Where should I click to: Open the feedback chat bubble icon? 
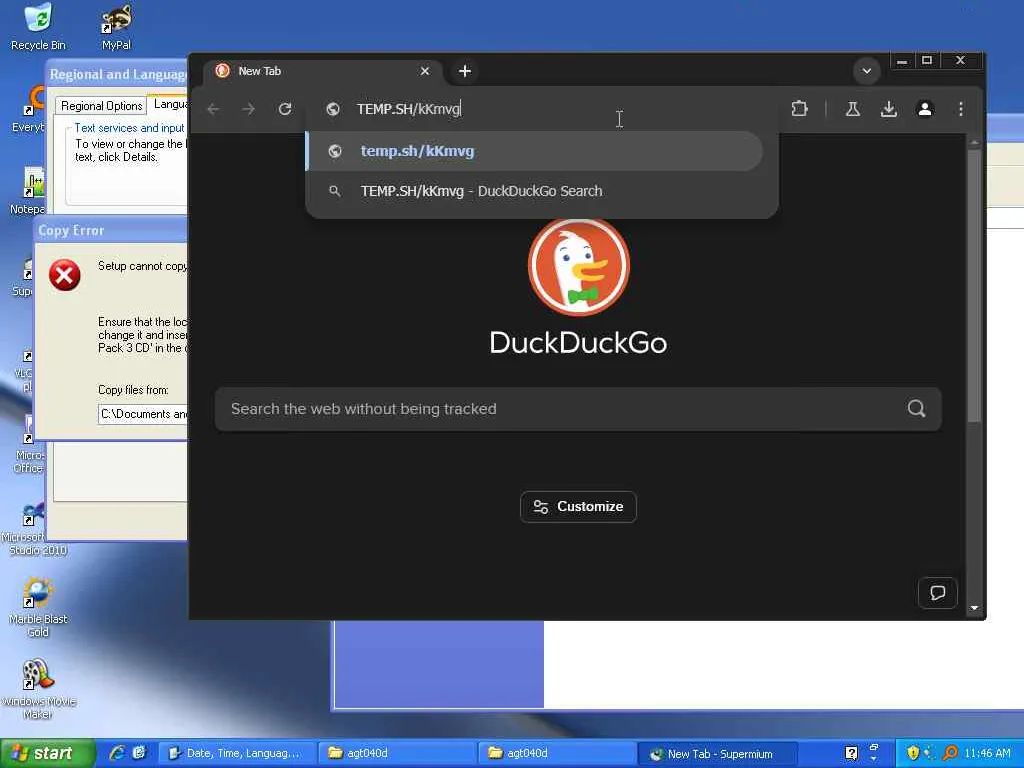tap(938, 593)
